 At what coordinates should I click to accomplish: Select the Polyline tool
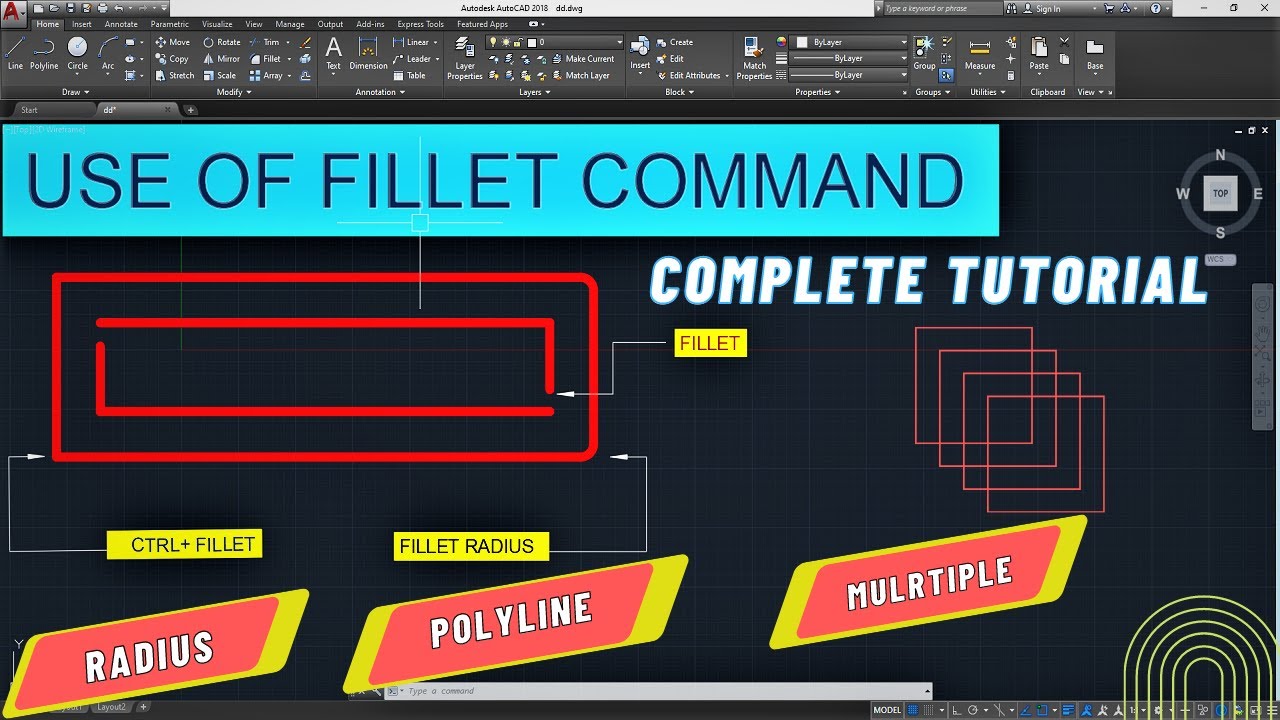44,53
